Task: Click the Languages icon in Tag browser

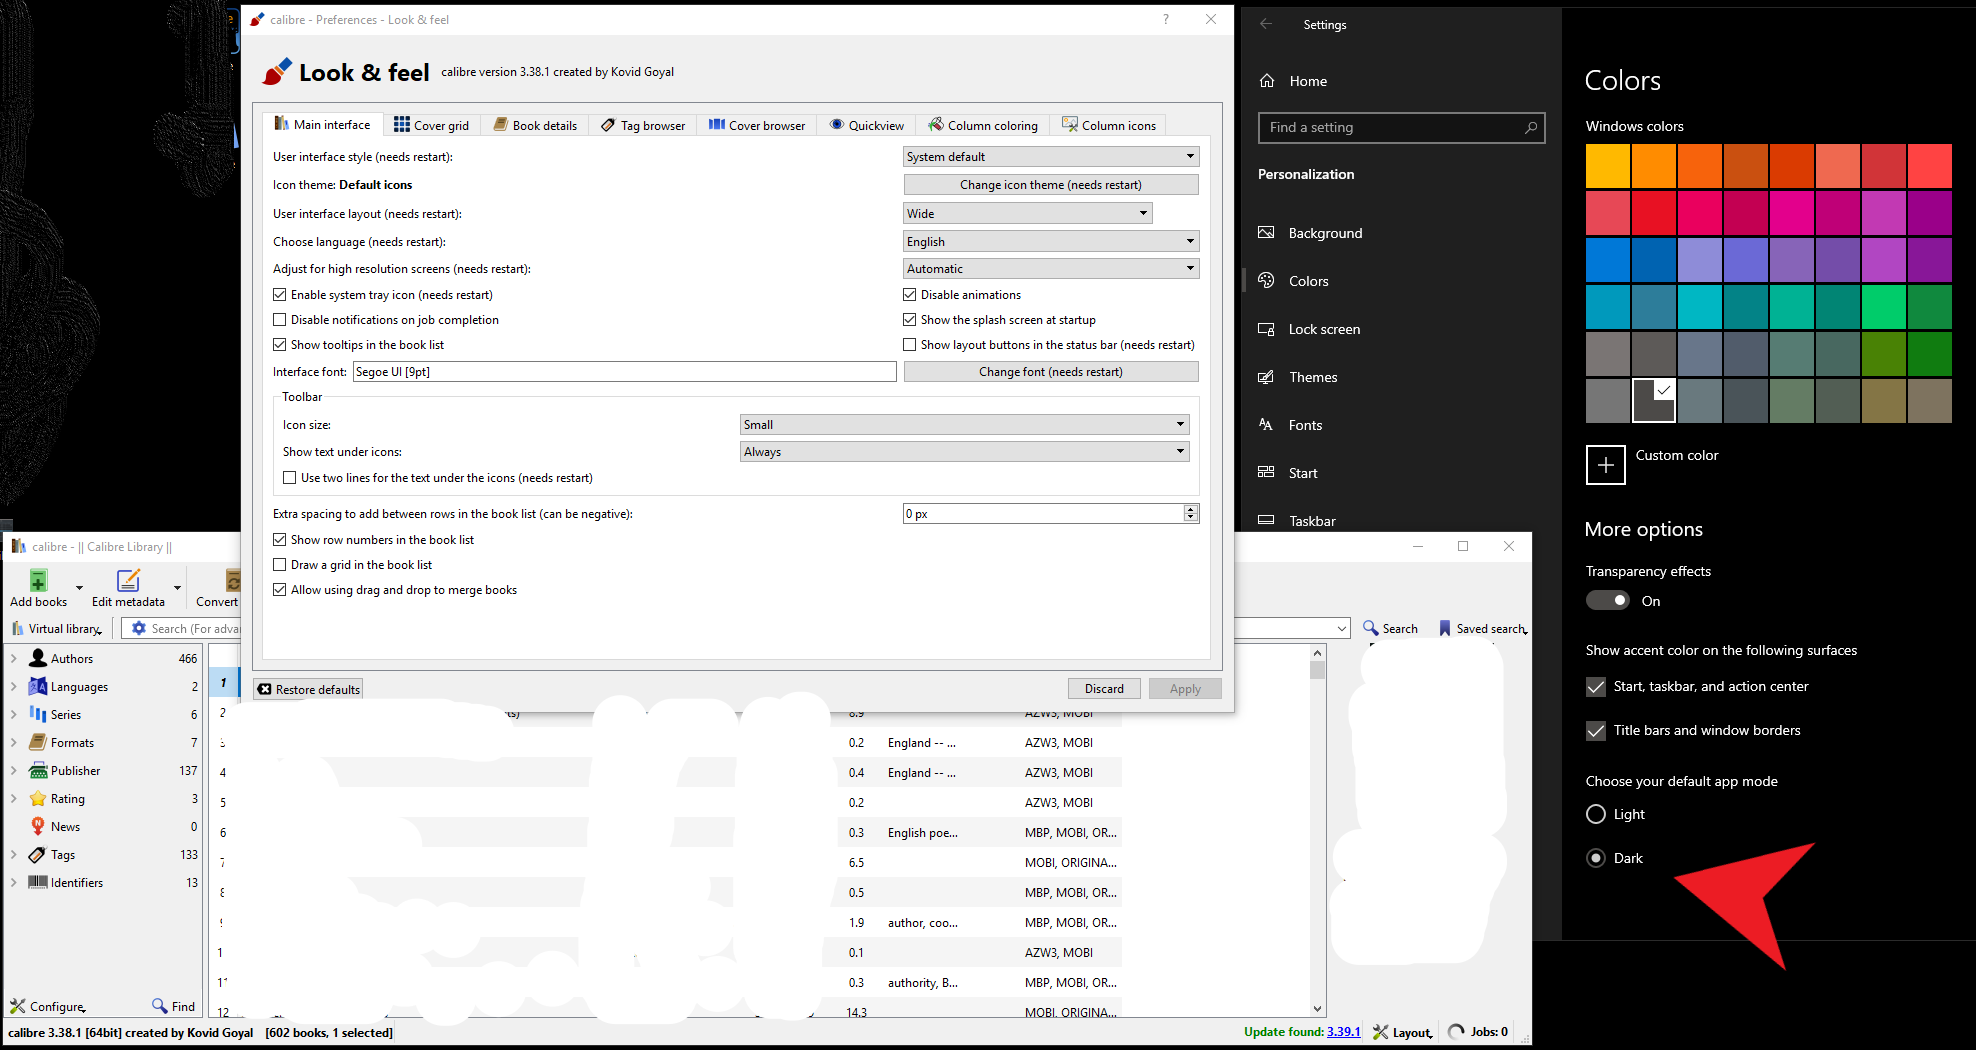Action: [38, 686]
